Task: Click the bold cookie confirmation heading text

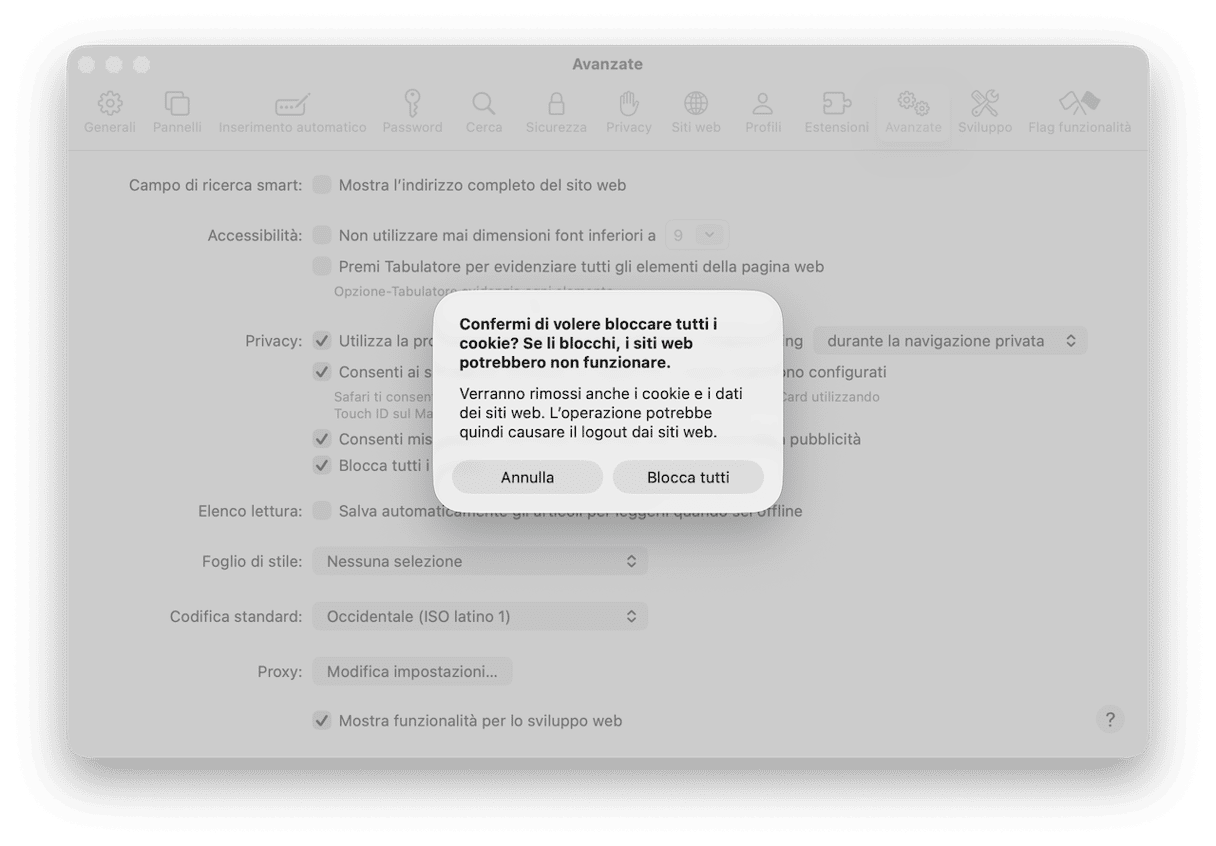Action: tap(588, 343)
